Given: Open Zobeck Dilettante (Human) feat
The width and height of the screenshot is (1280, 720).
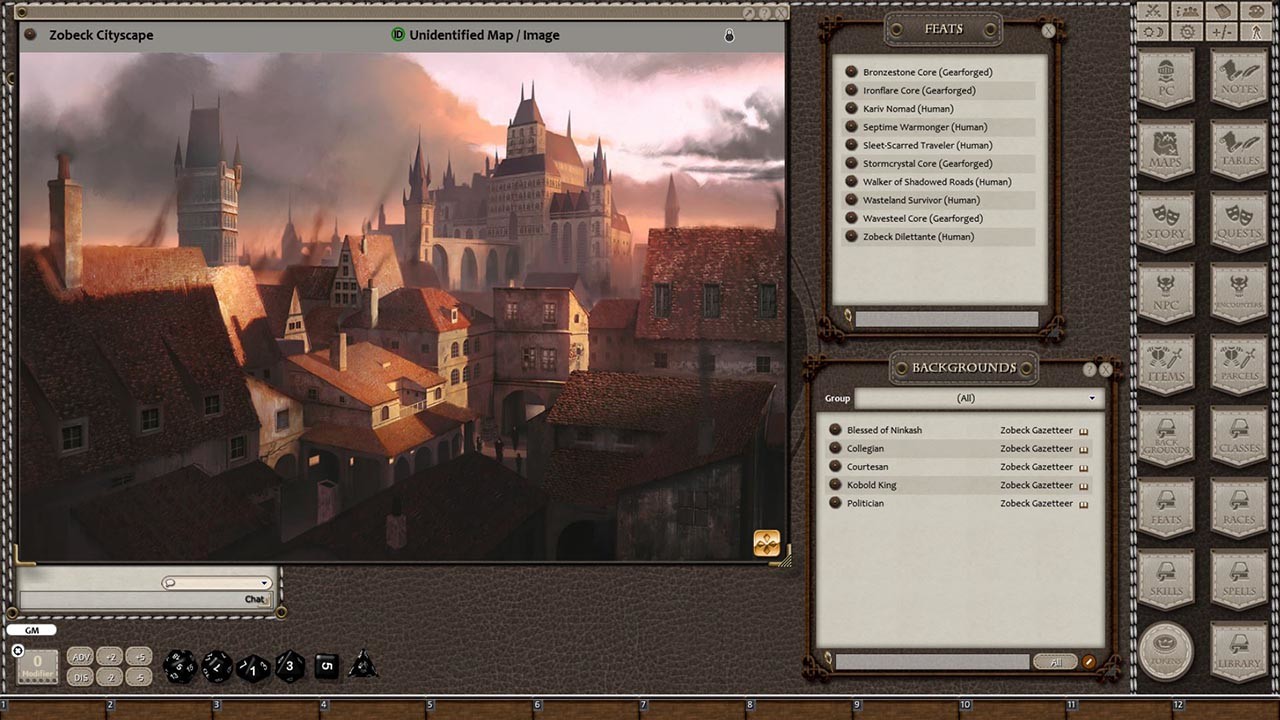Looking at the screenshot, I should (x=918, y=237).
